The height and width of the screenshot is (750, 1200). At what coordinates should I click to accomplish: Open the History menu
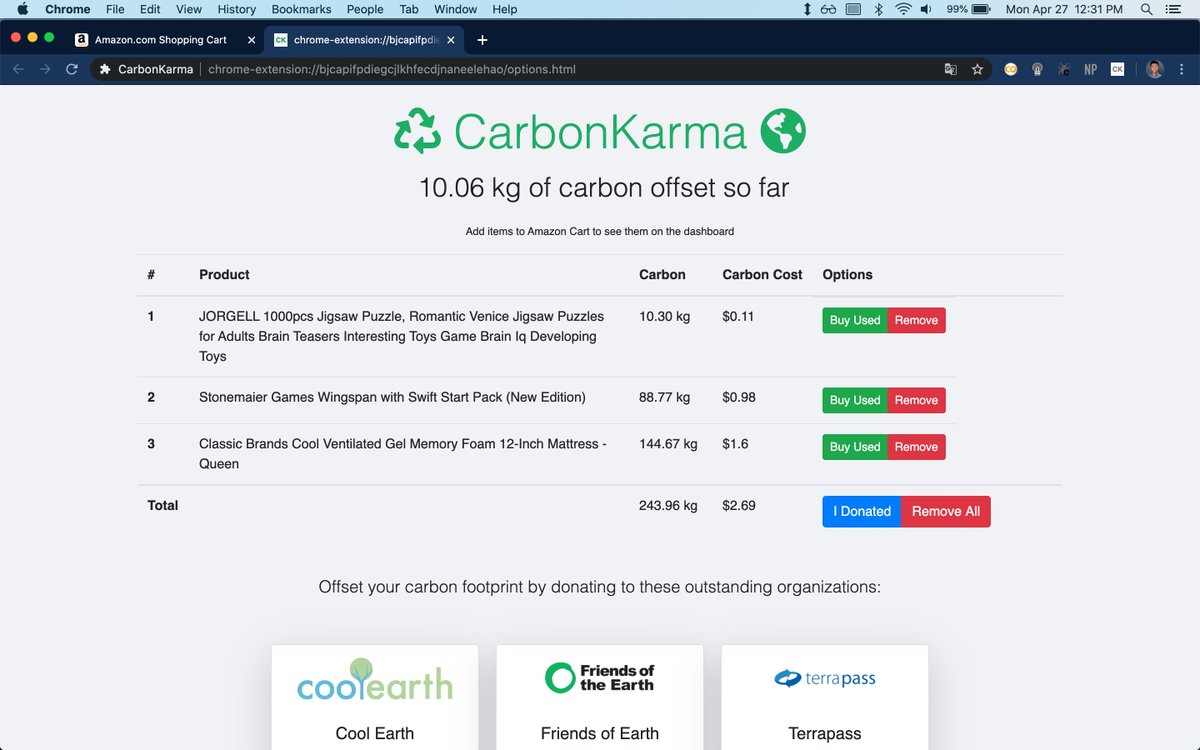coord(236,9)
